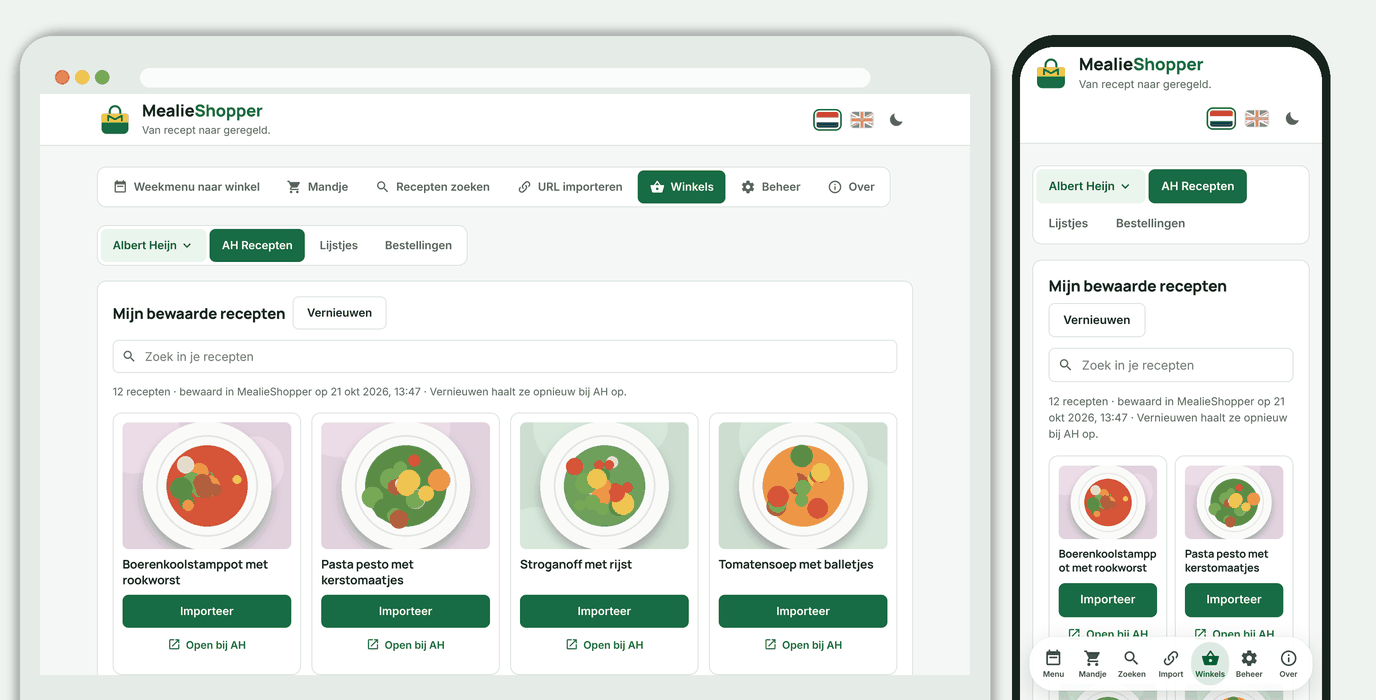Open Stroganoff met rijst recipe image

[604, 485]
